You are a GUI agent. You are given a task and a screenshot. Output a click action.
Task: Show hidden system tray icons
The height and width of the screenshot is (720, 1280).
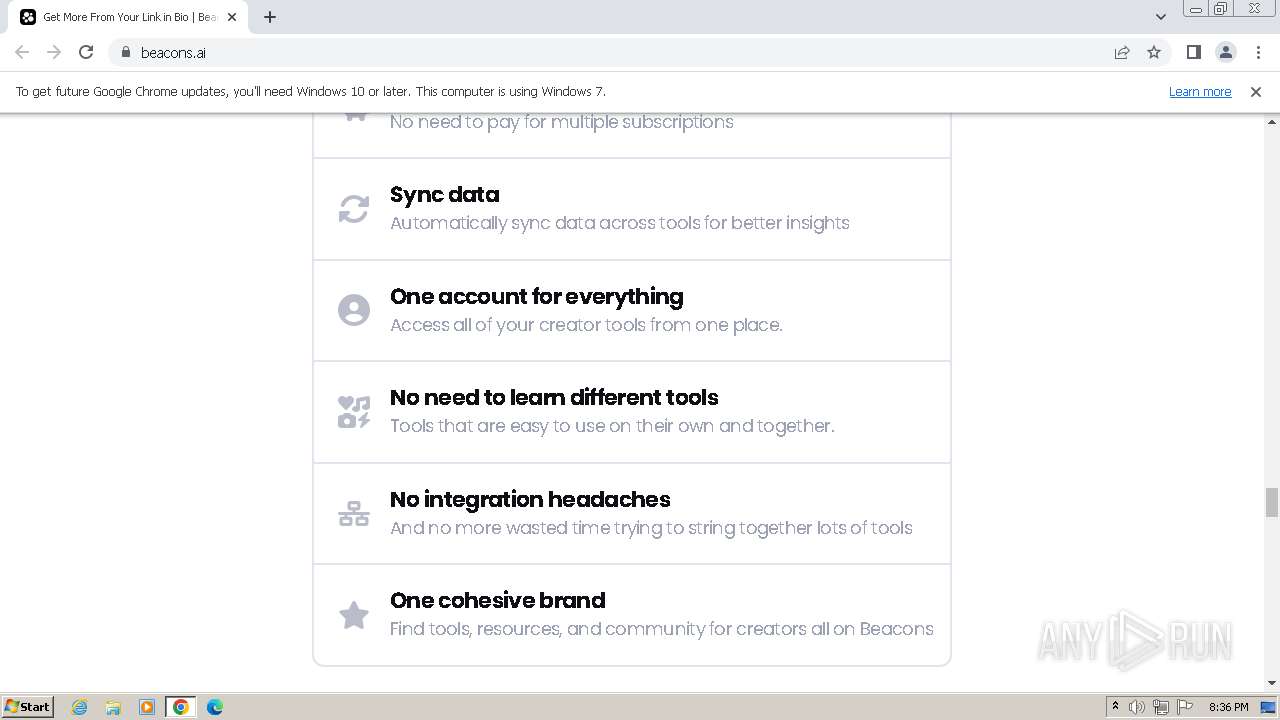pos(1115,707)
